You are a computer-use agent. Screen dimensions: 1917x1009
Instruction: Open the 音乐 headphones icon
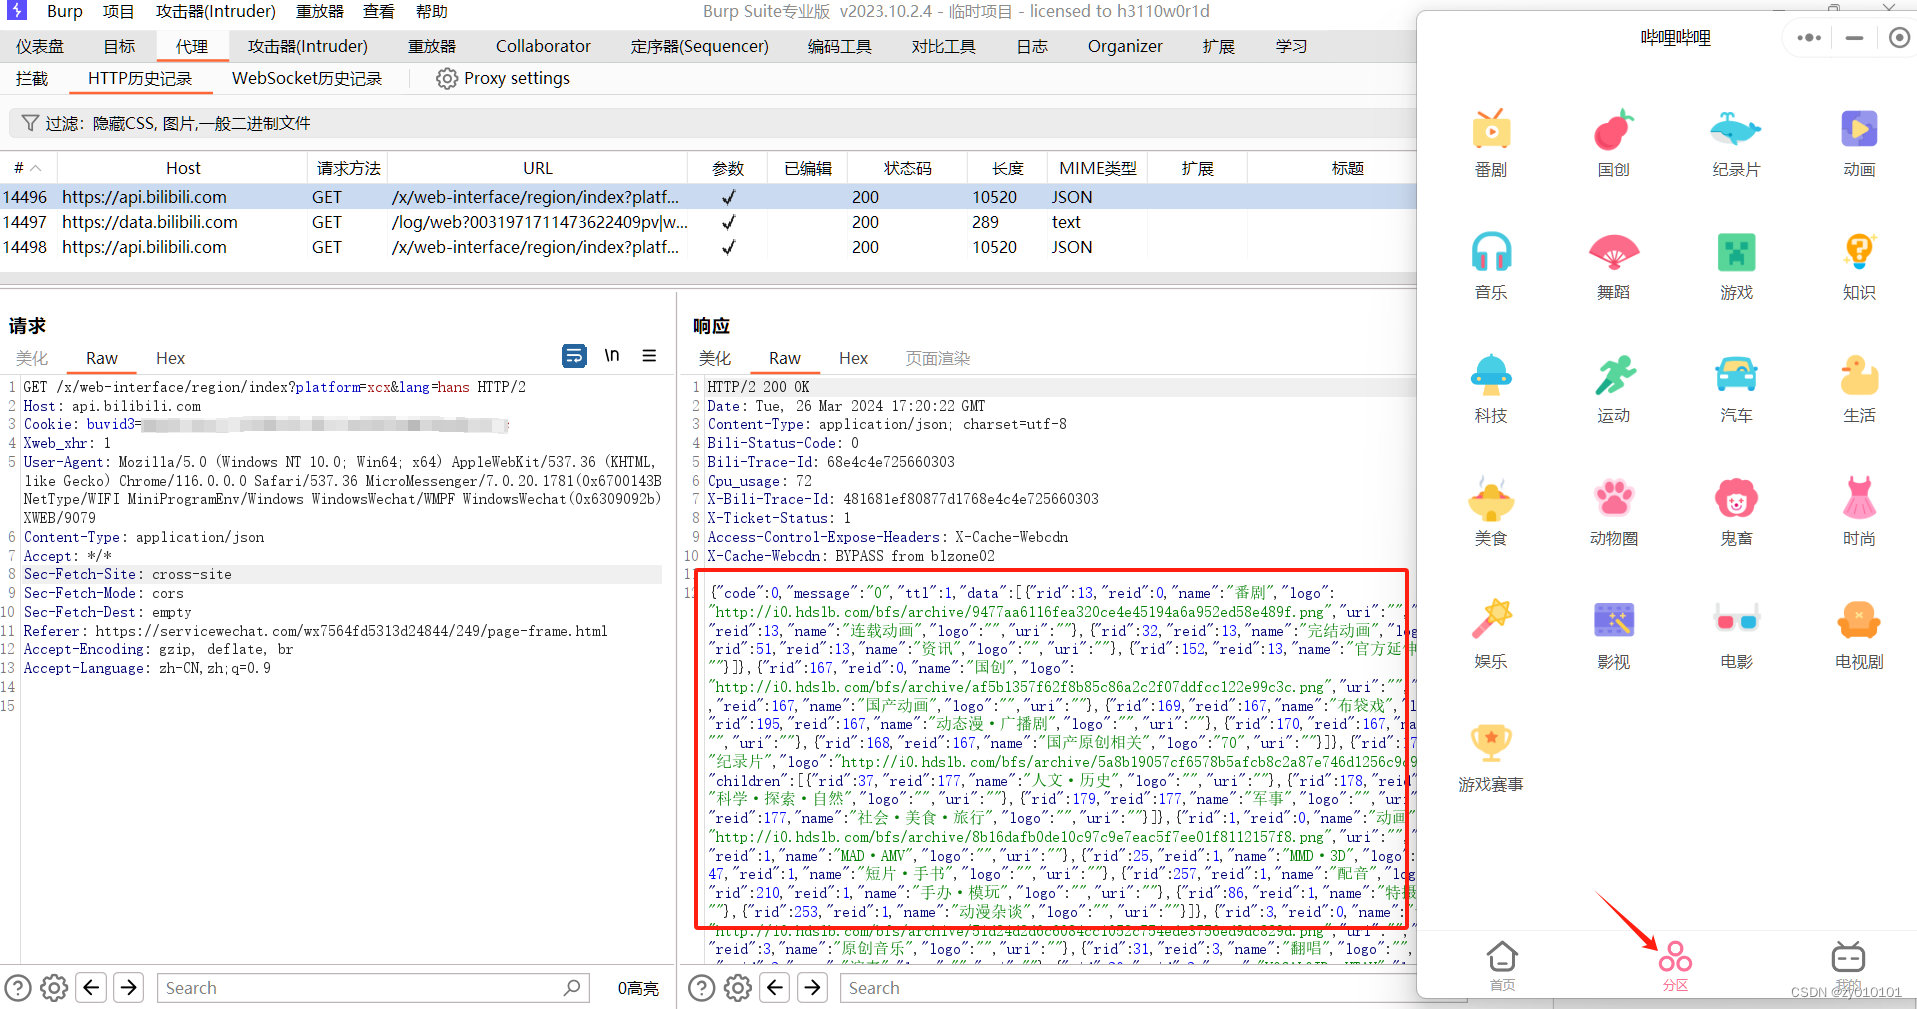tap(1491, 252)
